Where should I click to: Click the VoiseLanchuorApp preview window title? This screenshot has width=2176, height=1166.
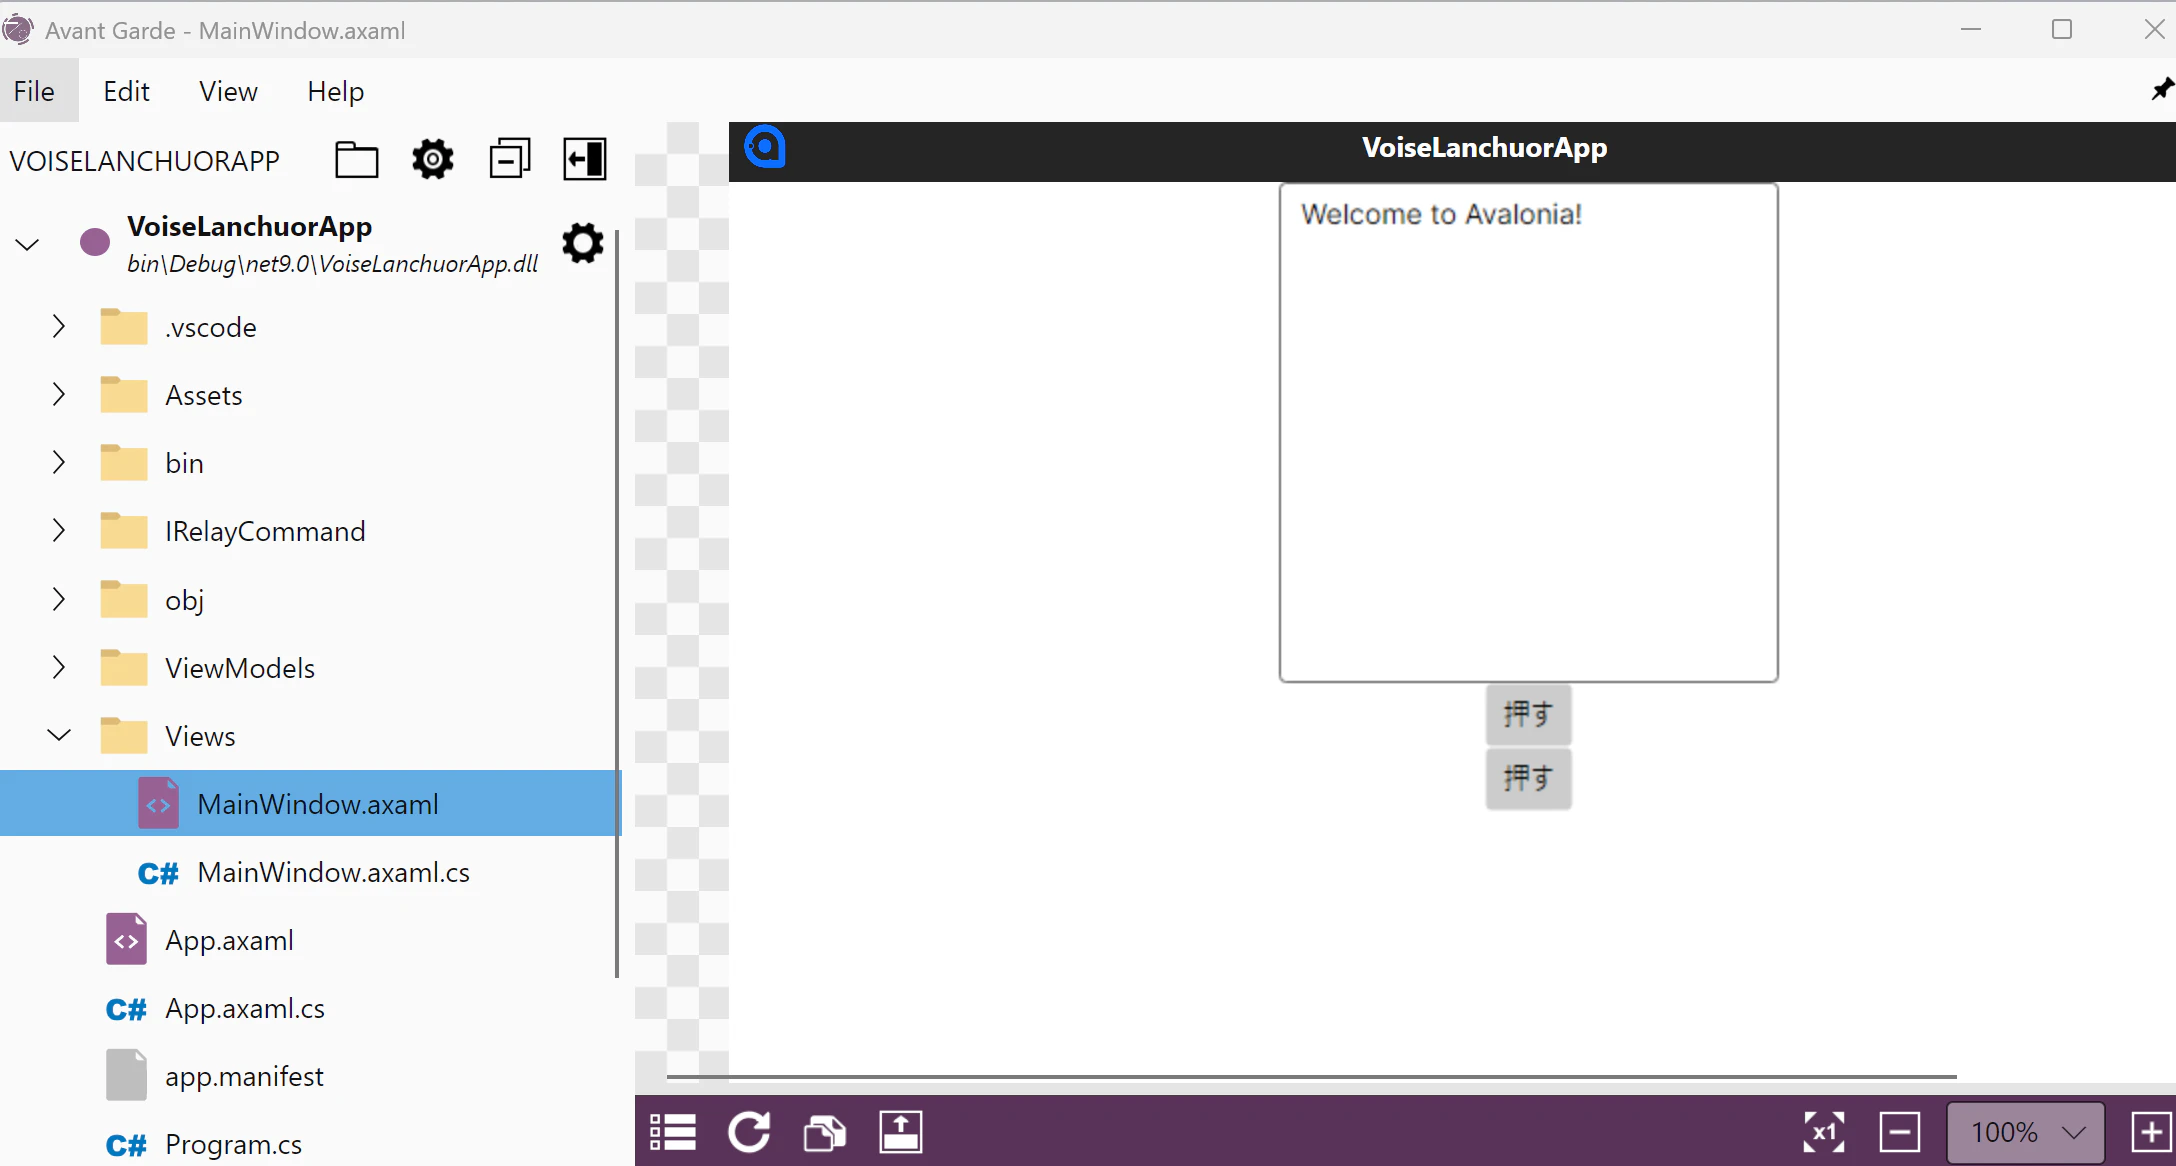[x=1484, y=148]
